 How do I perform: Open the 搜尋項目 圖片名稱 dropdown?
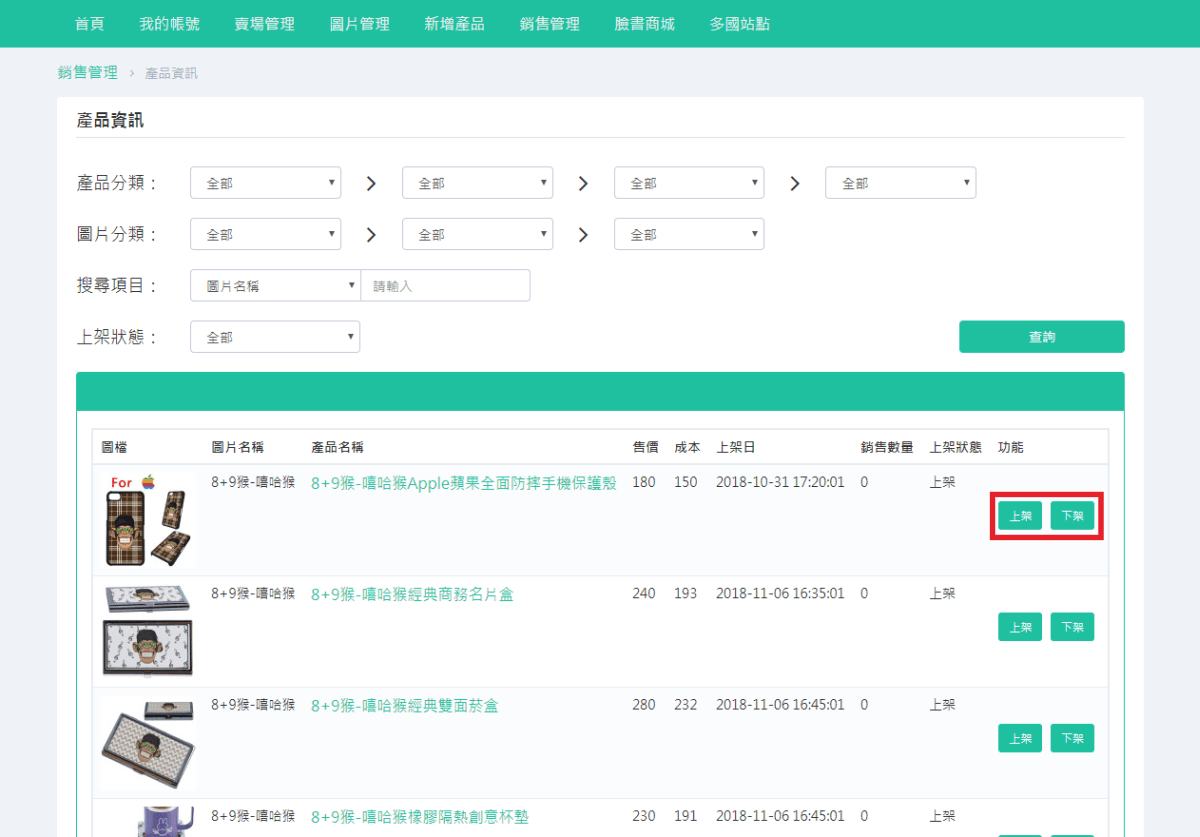click(x=275, y=286)
